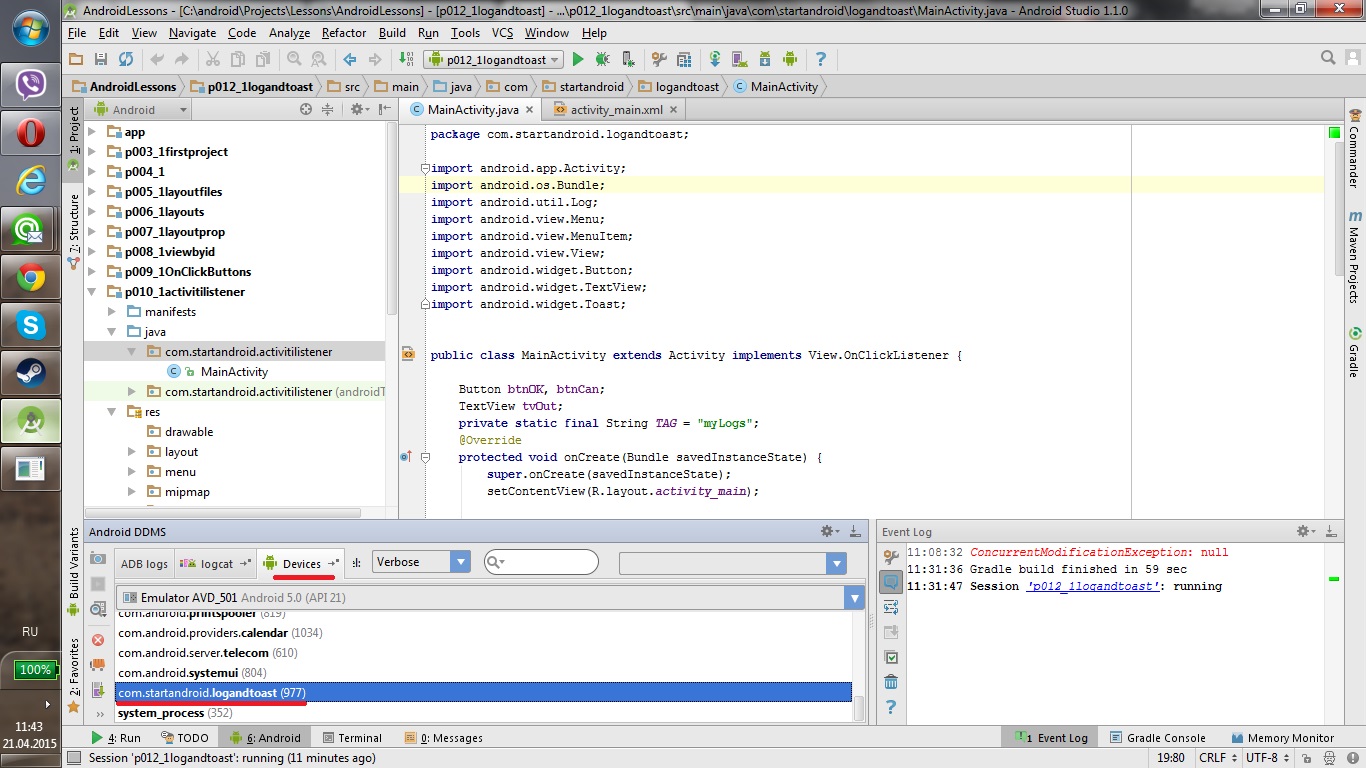This screenshot has height=768, width=1366.
Task: Toggle the Event Log balloon notifications icon
Action: click(891, 582)
